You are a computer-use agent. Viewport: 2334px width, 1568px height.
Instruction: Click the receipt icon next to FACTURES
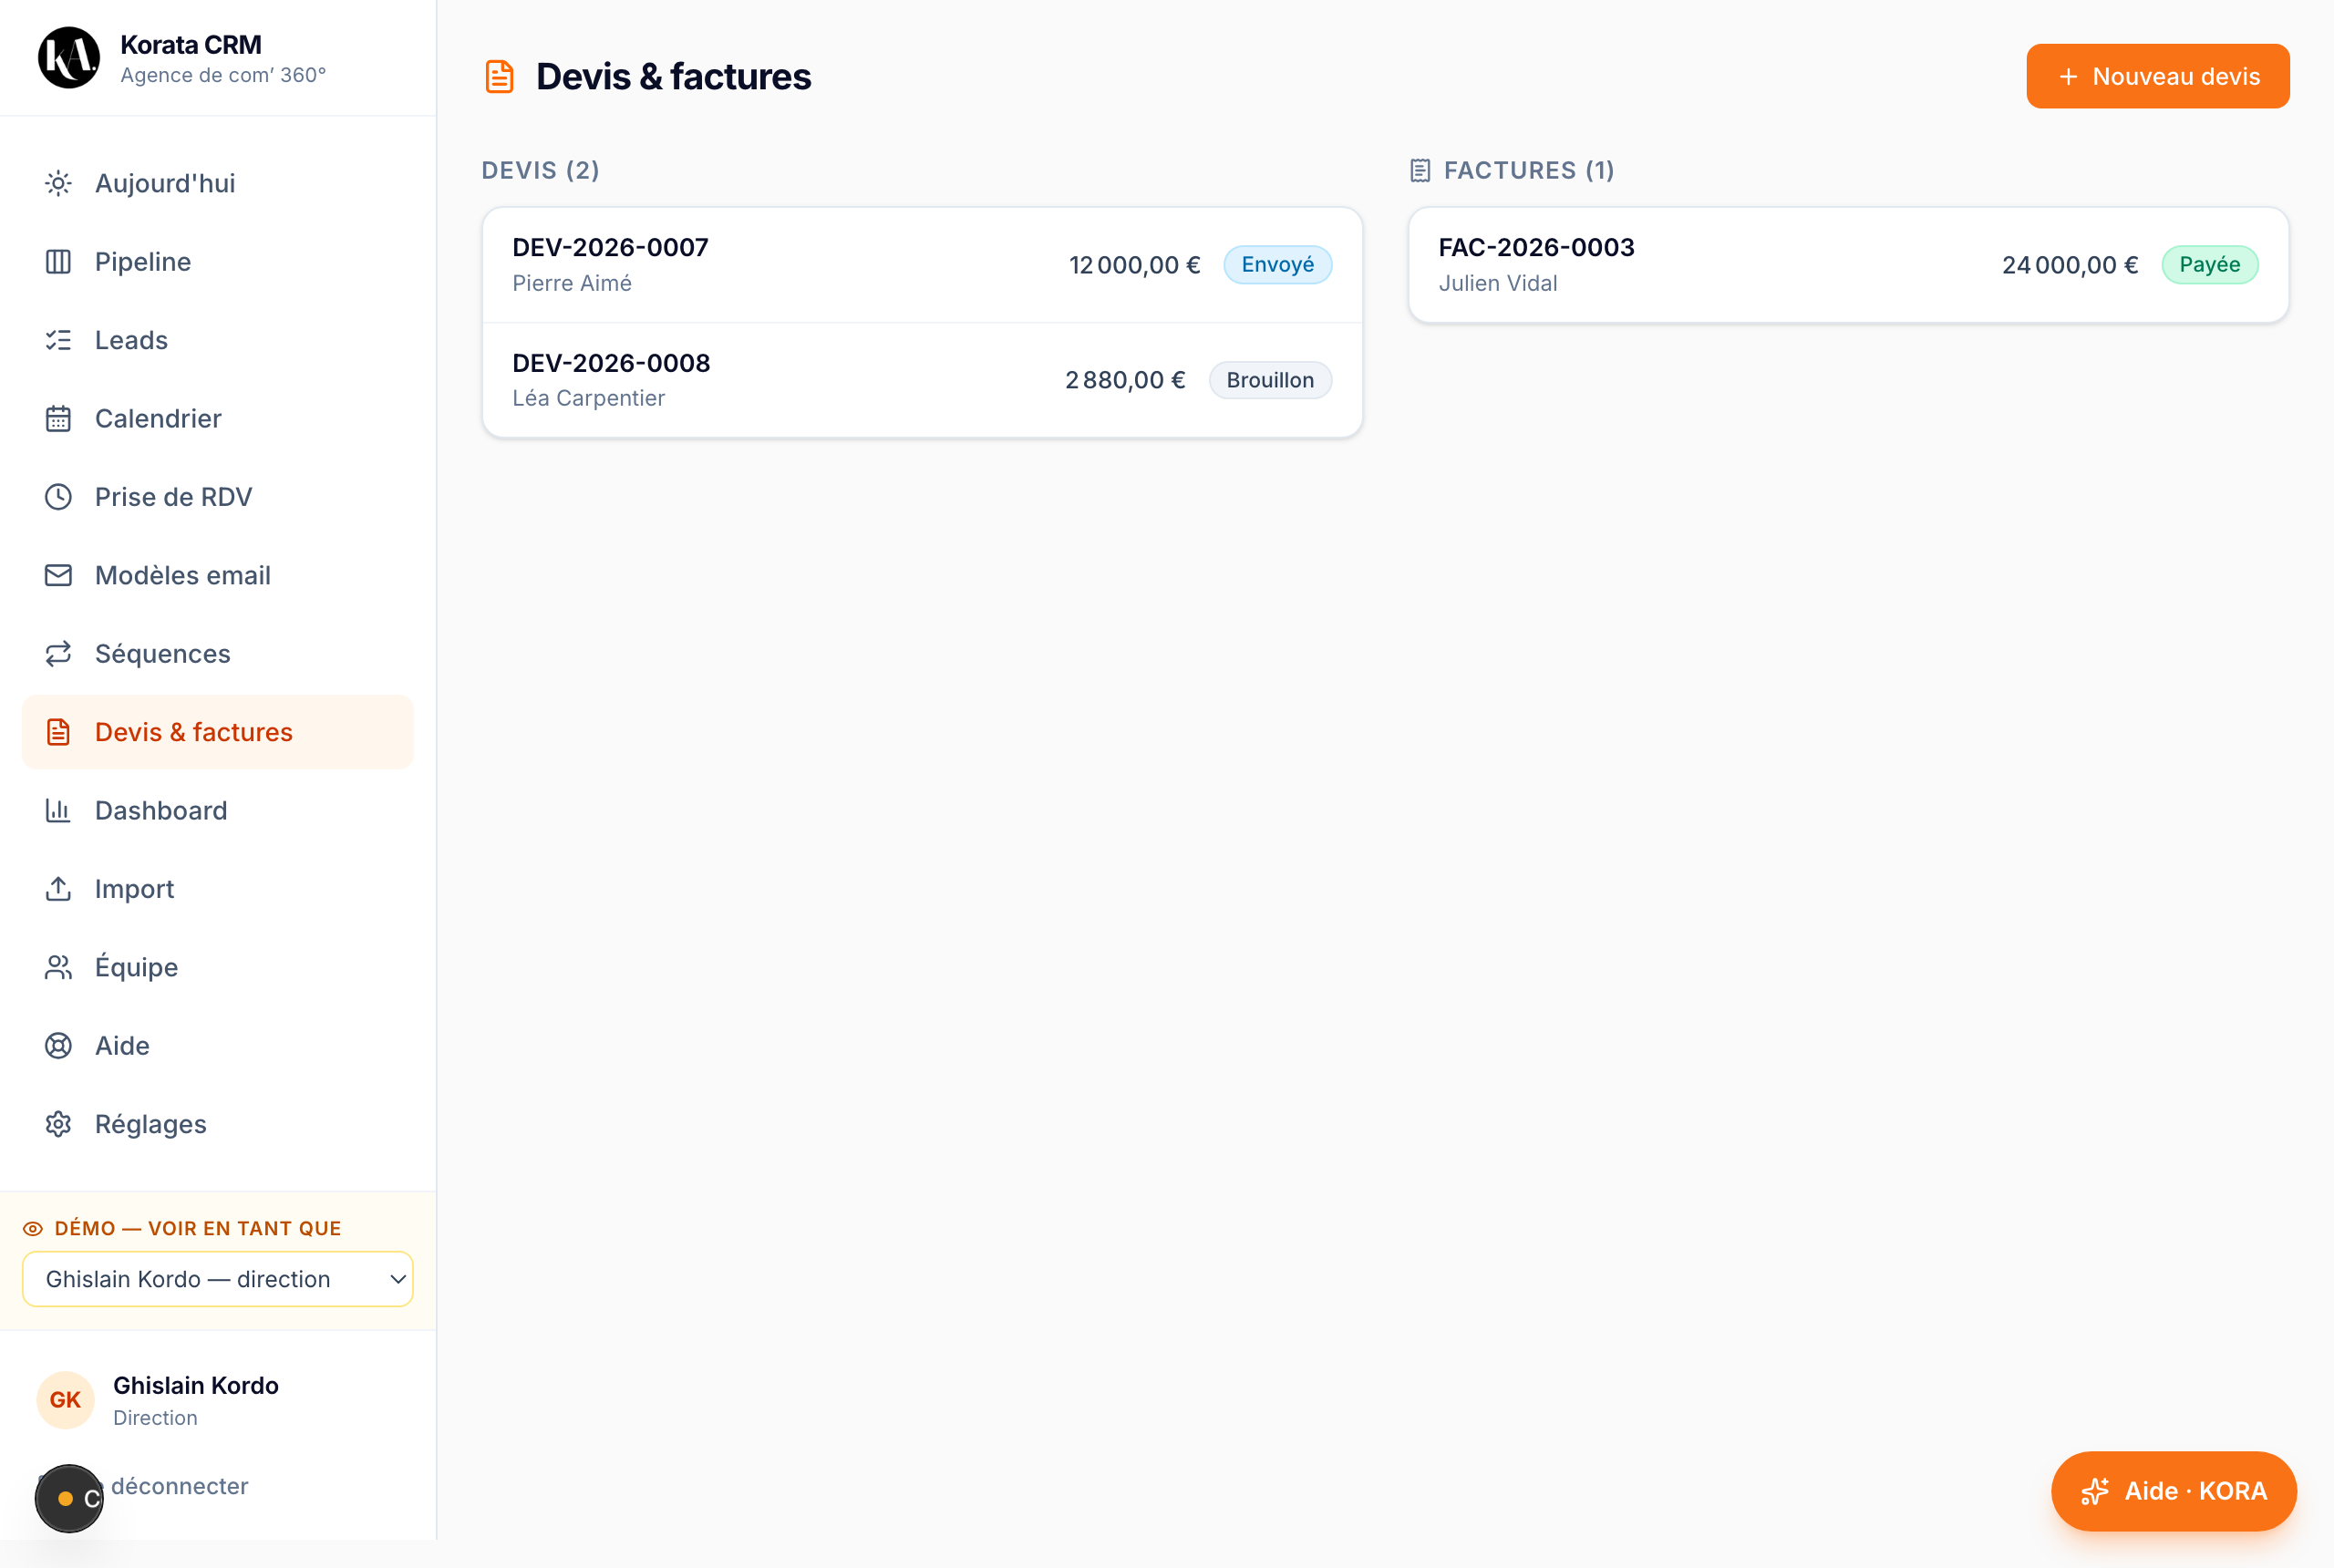point(1420,171)
